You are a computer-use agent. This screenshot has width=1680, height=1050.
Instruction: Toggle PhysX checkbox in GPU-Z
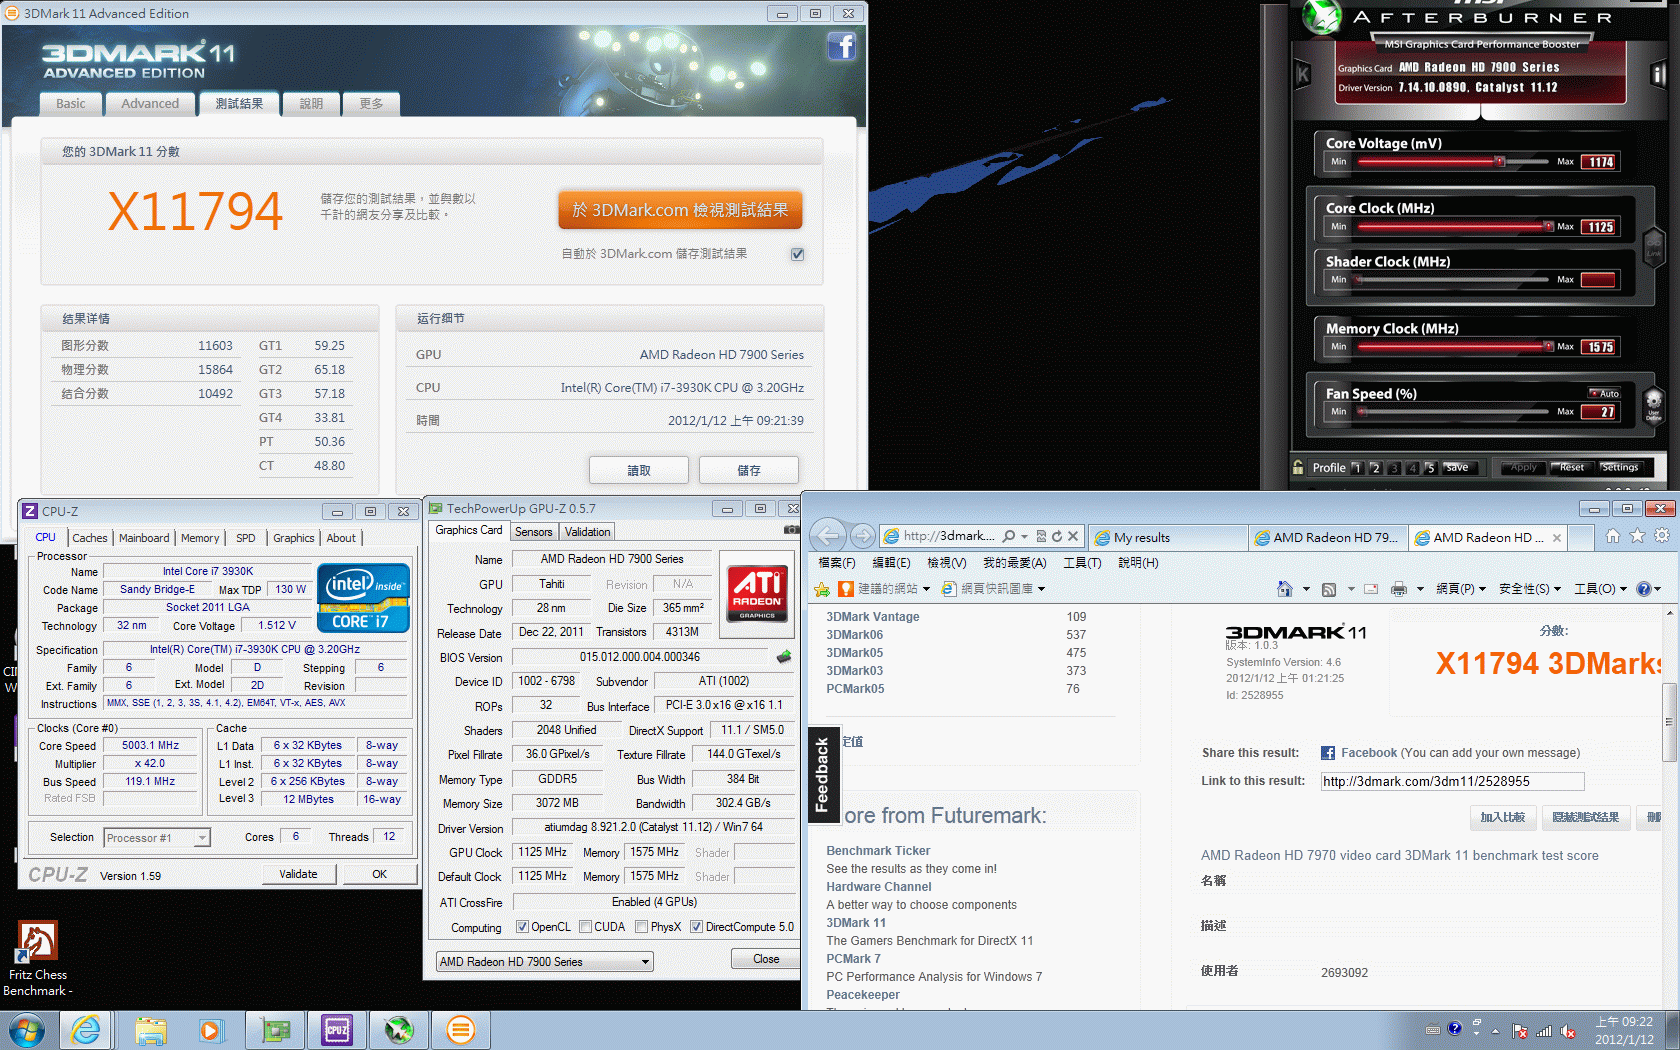pos(642,927)
